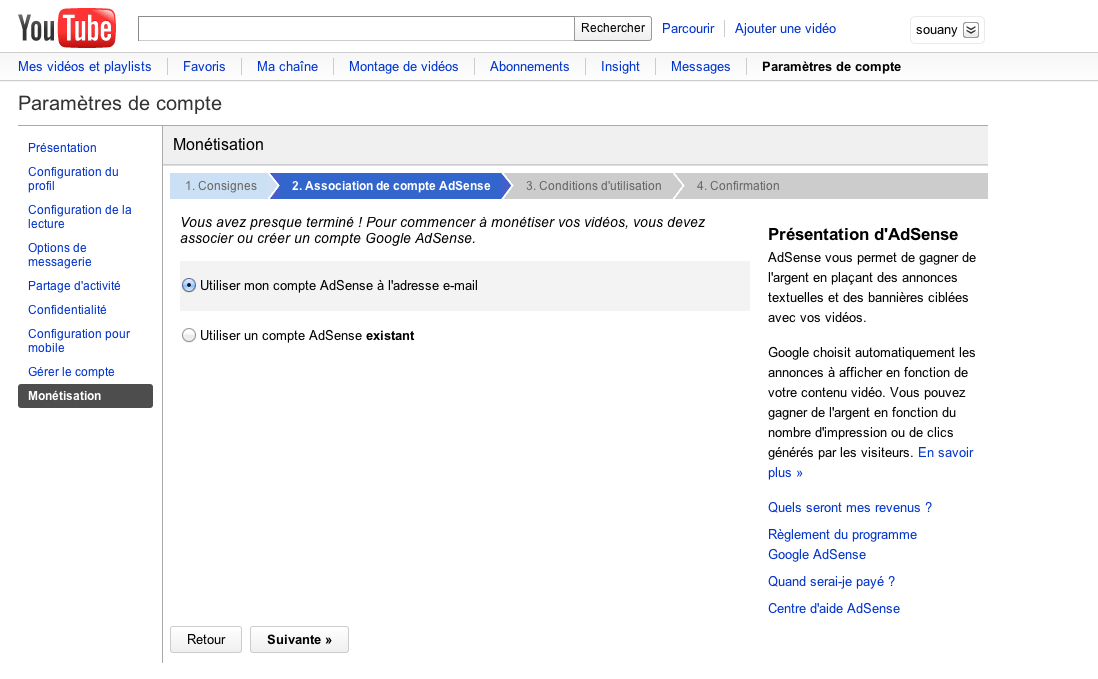Open Partage d'activité settings
The width and height of the screenshot is (1098, 679).
pos(74,286)
